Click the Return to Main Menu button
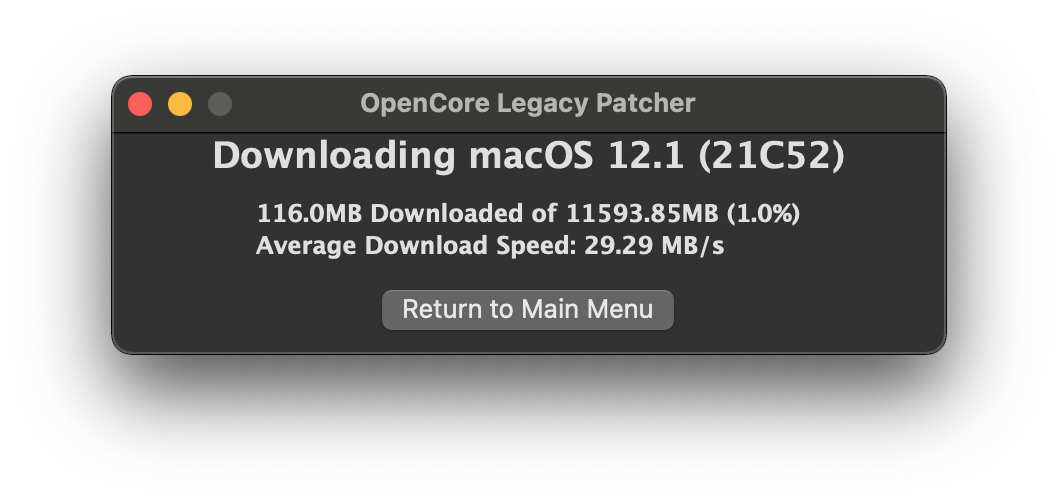Image resolution: width=1058 pixels, height=502 pixels. pos(528,310)
